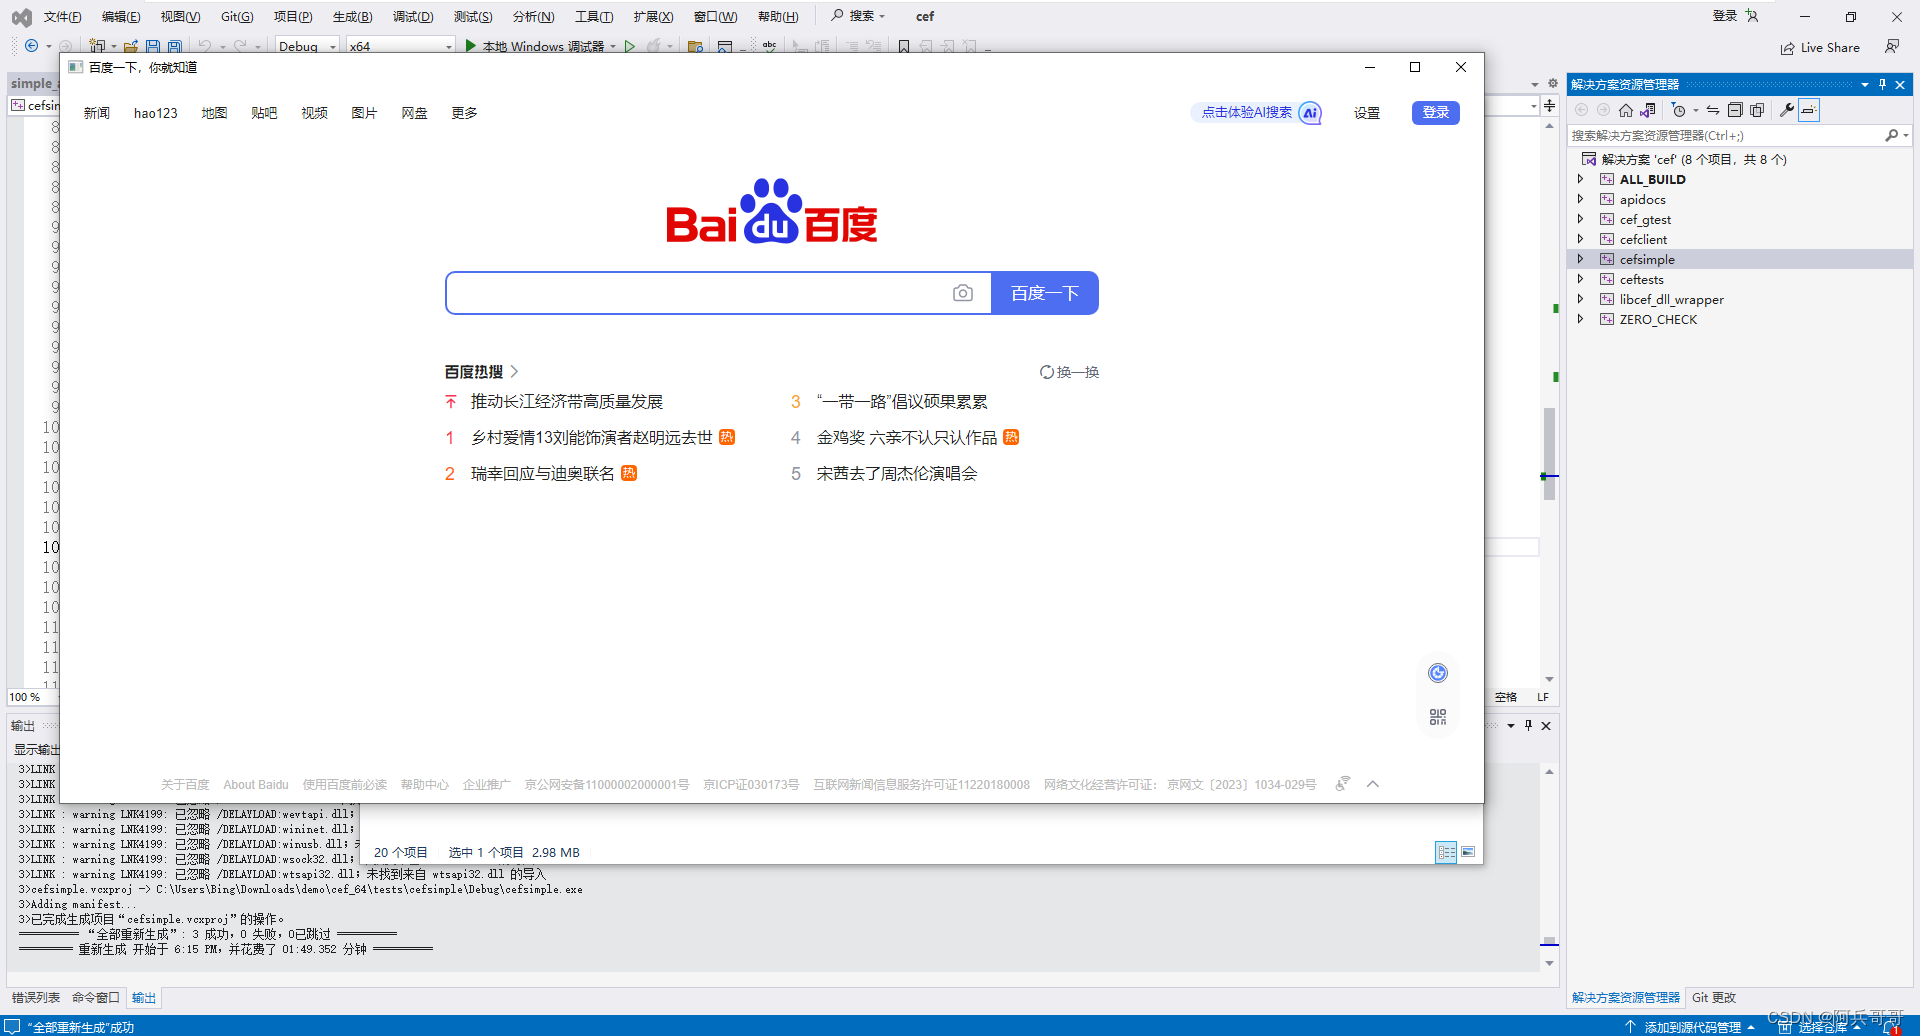Select ZERO_CHECK project in Solution Explorer

coord(1658,319)
